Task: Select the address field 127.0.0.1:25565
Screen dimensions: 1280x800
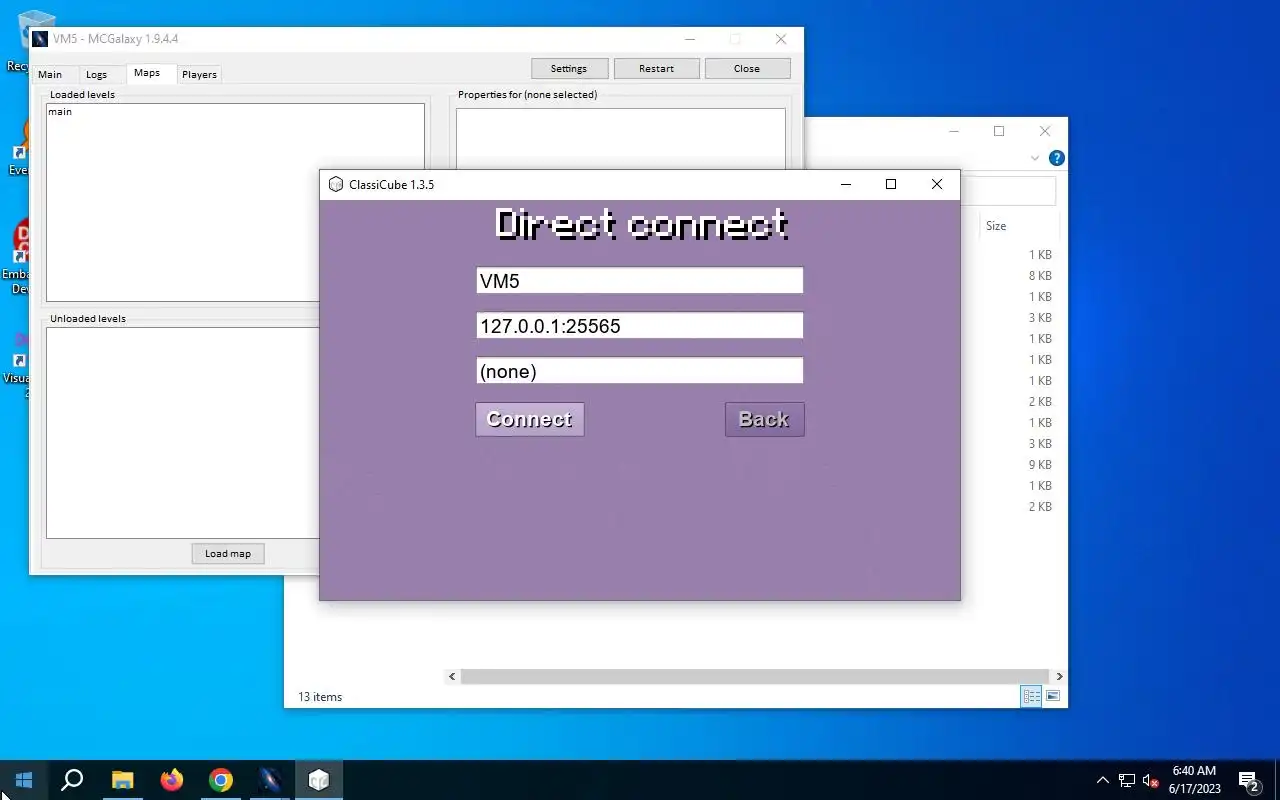Action: [639, 325]
